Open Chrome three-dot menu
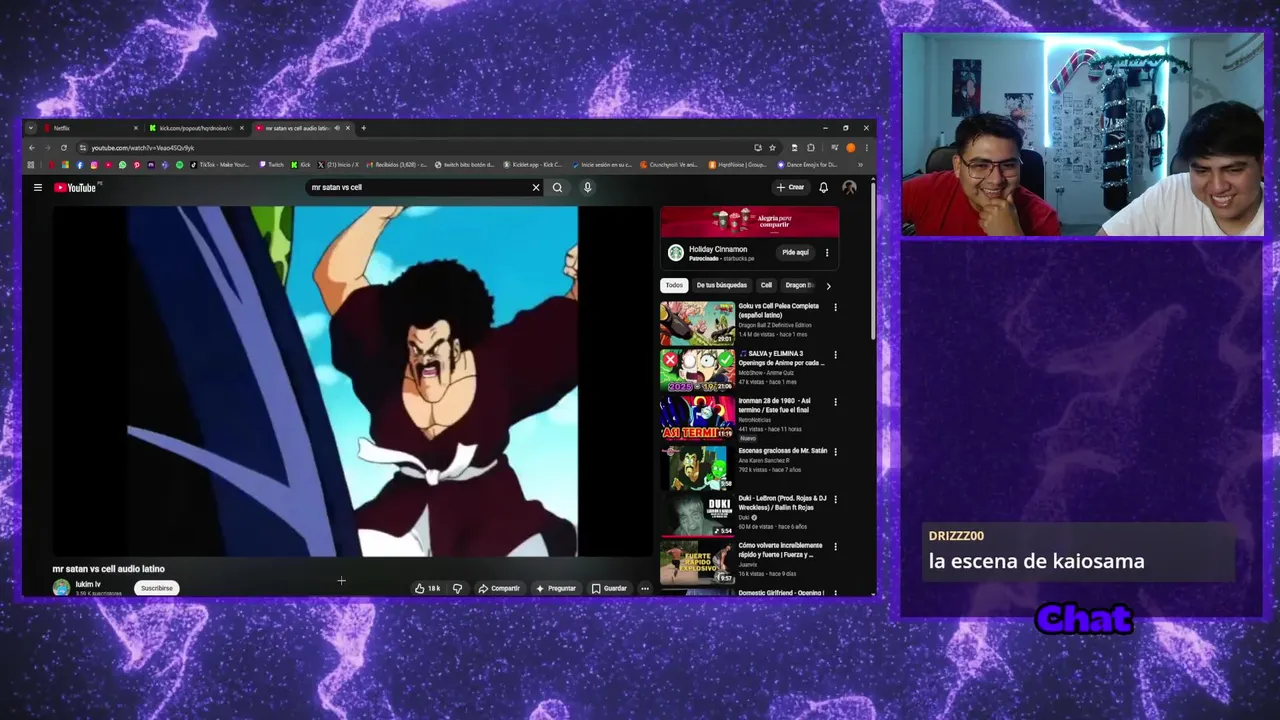Screen dimensions: 1280x720 [x=866, y=148]
